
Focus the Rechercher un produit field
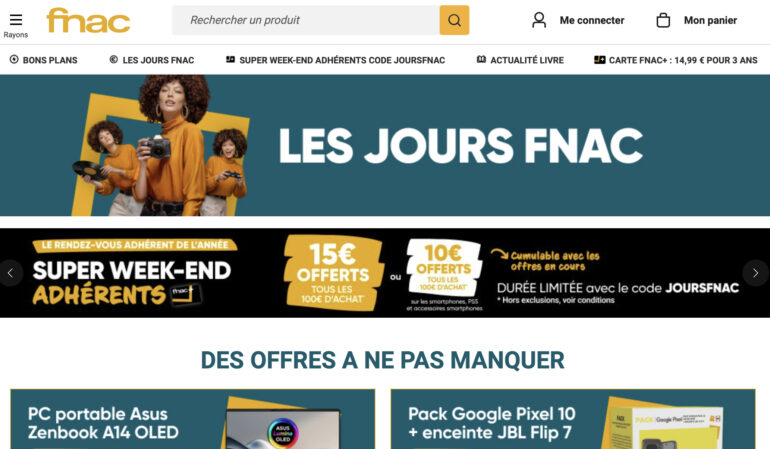(x=305, y=20)
